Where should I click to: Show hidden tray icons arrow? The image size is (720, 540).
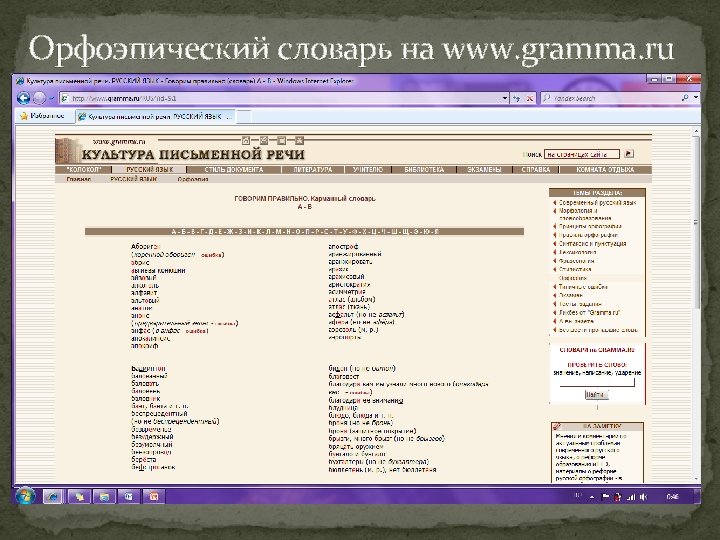[592, 497]
